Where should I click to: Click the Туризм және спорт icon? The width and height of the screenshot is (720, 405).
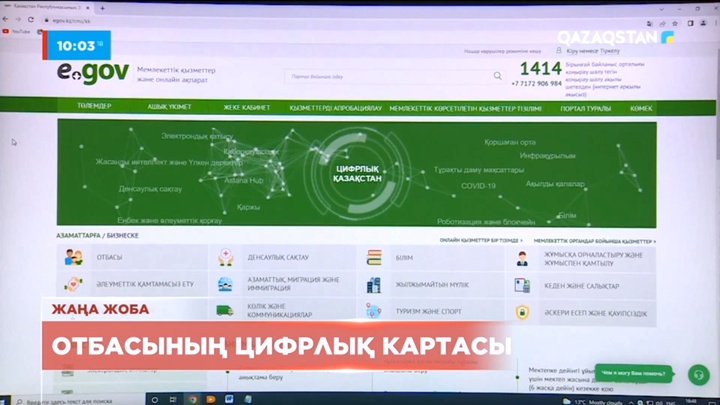pyautogui.click(x=373, y=311)
